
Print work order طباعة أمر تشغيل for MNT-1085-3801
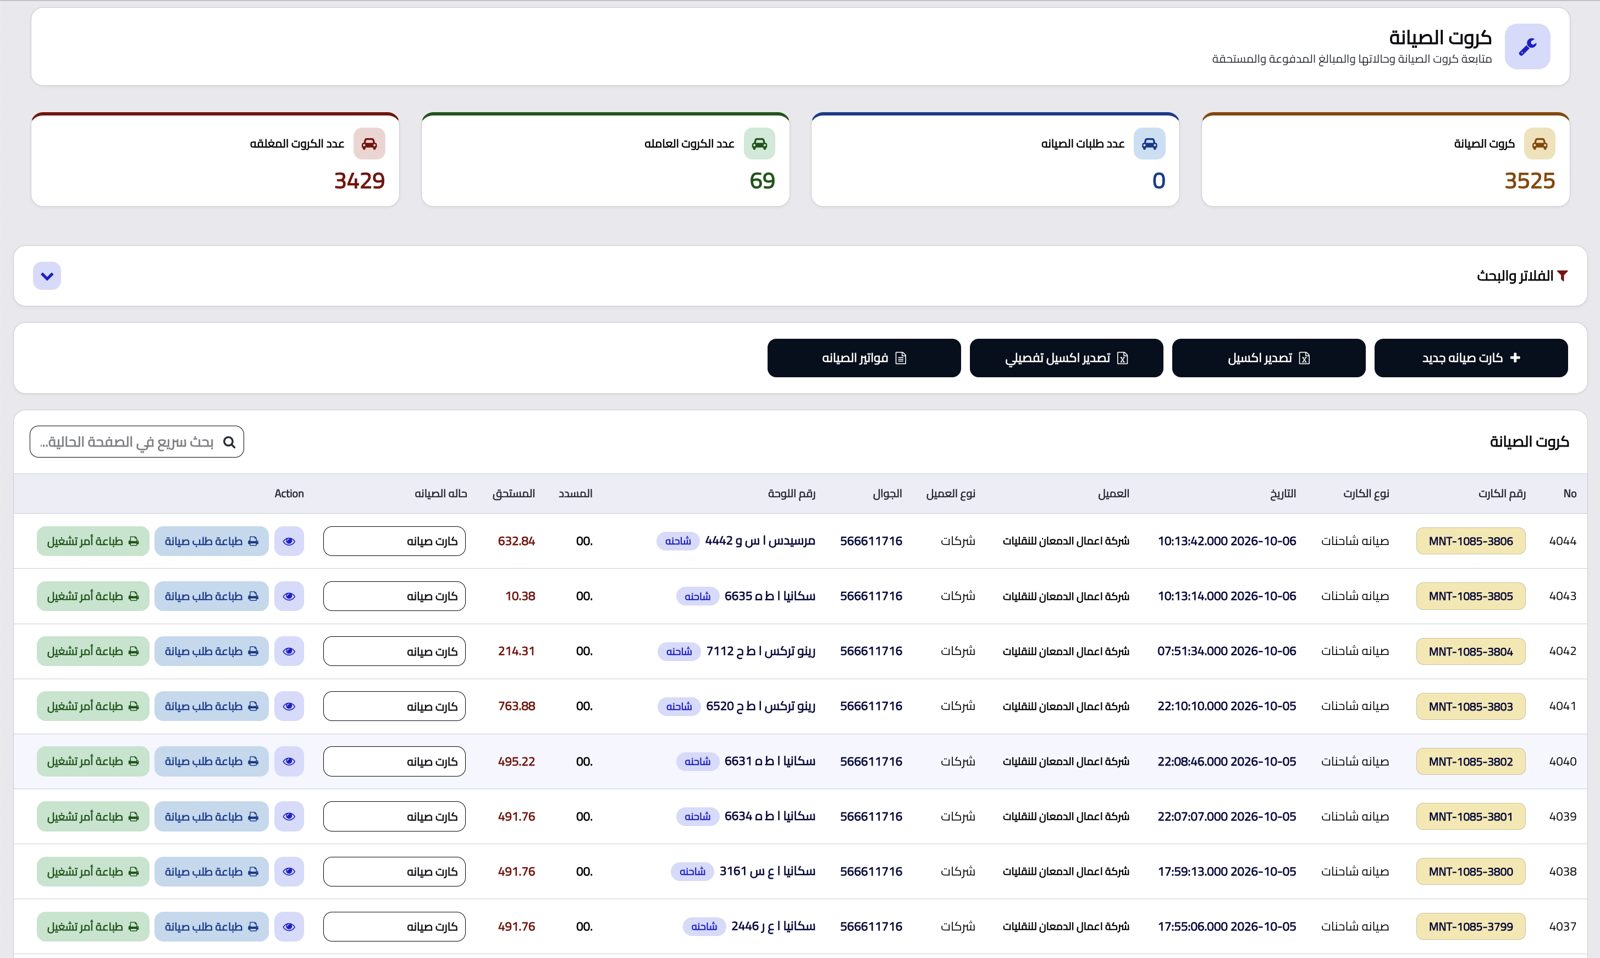93,816
